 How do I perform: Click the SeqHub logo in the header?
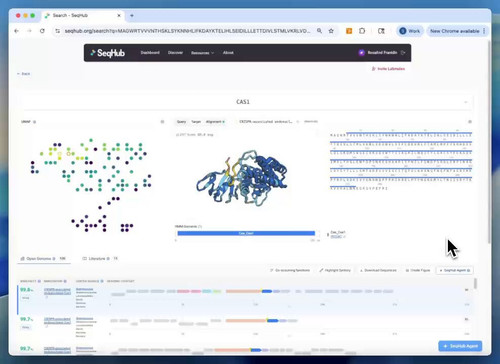pos(108,53)
